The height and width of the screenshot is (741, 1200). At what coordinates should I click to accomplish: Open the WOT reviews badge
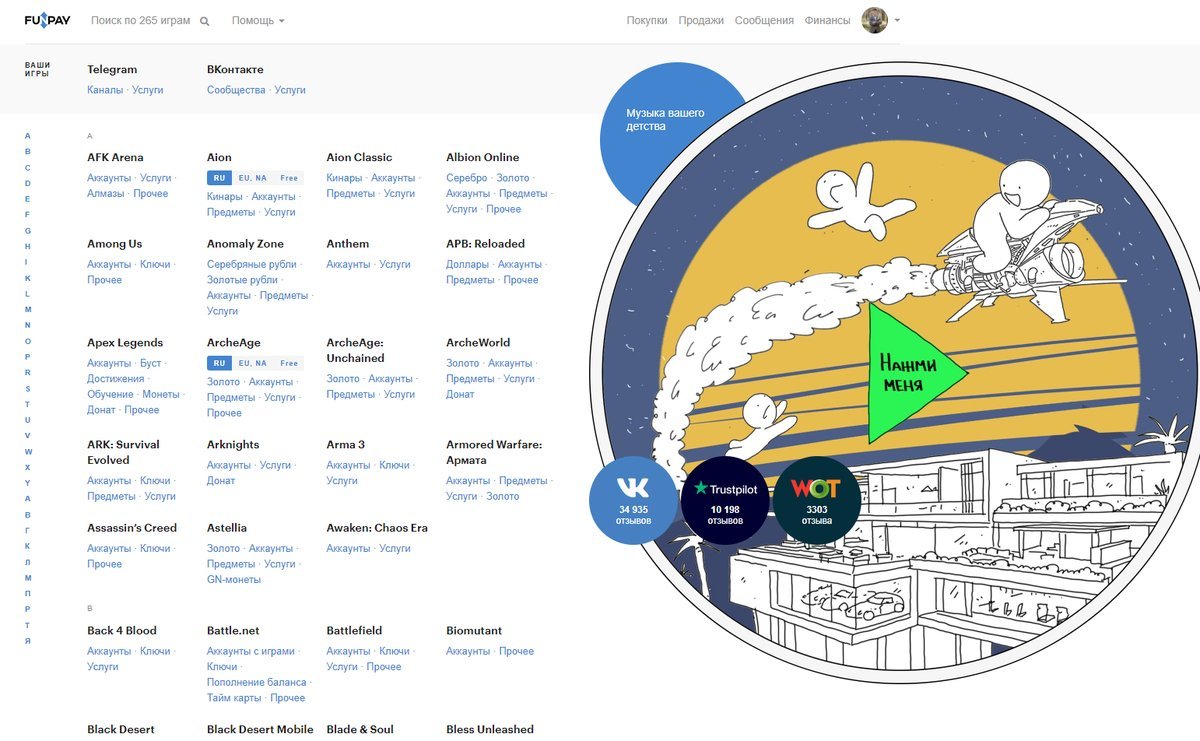tap(817, 500)
